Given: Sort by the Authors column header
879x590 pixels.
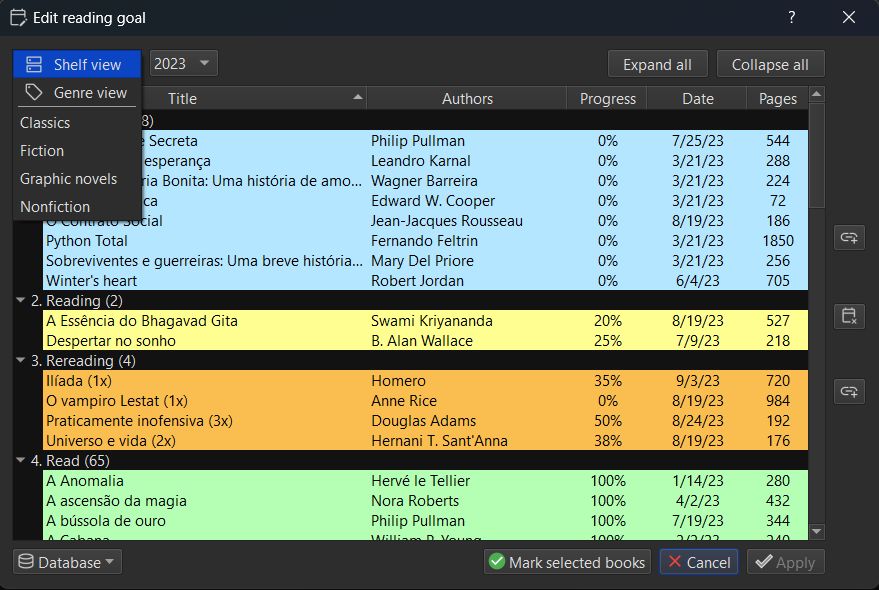Looking at the screenshot, I should click(x=467, y=99).
